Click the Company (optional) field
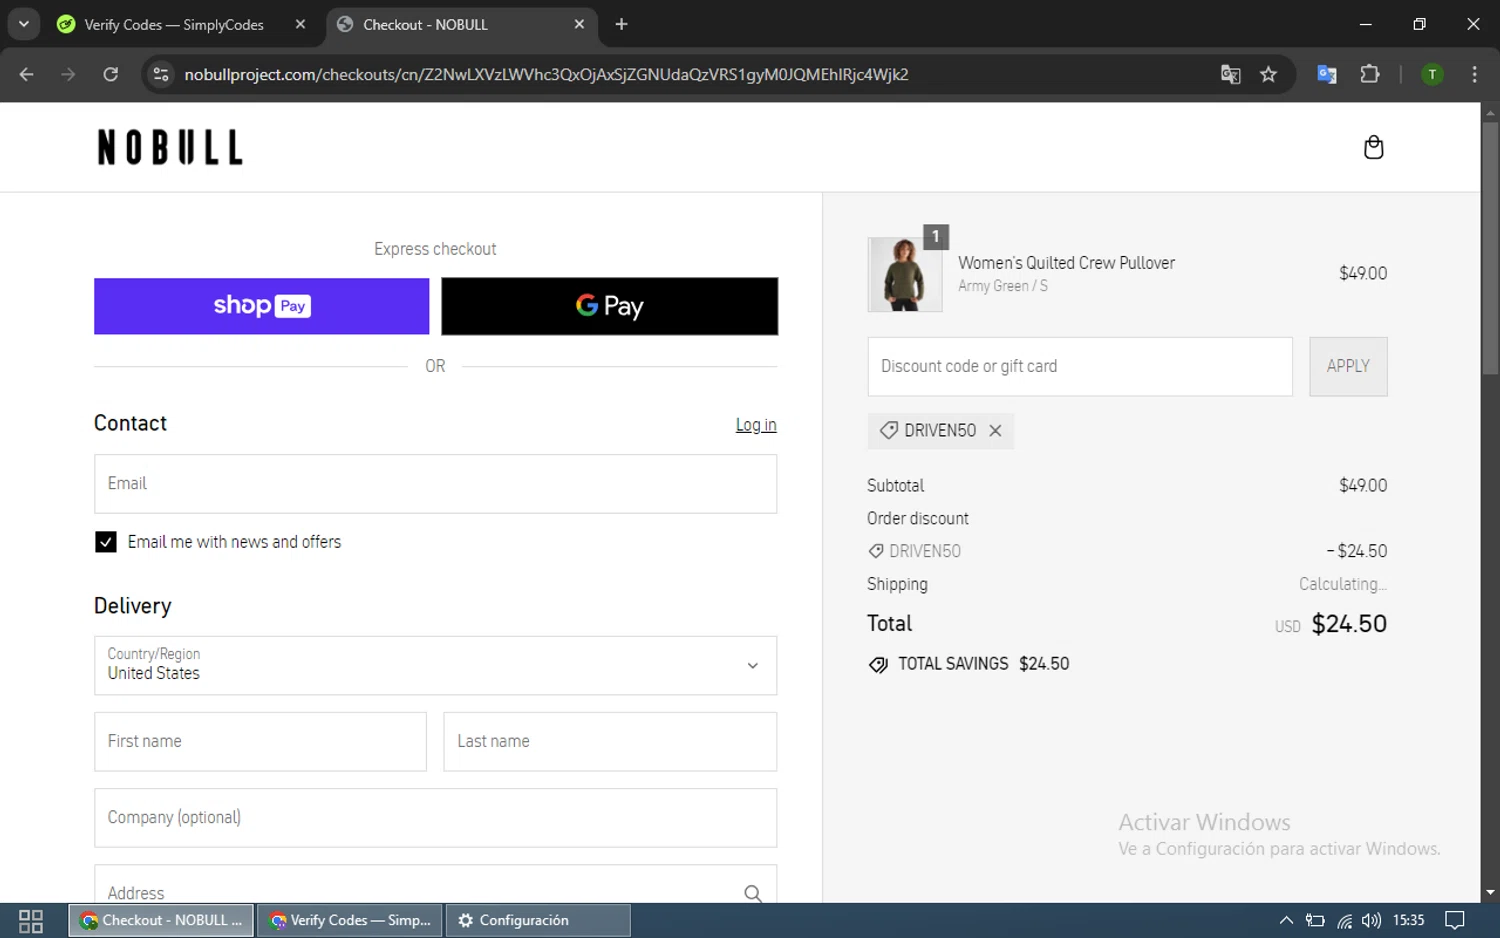1500x938 pixels. (x=435, y=818)
